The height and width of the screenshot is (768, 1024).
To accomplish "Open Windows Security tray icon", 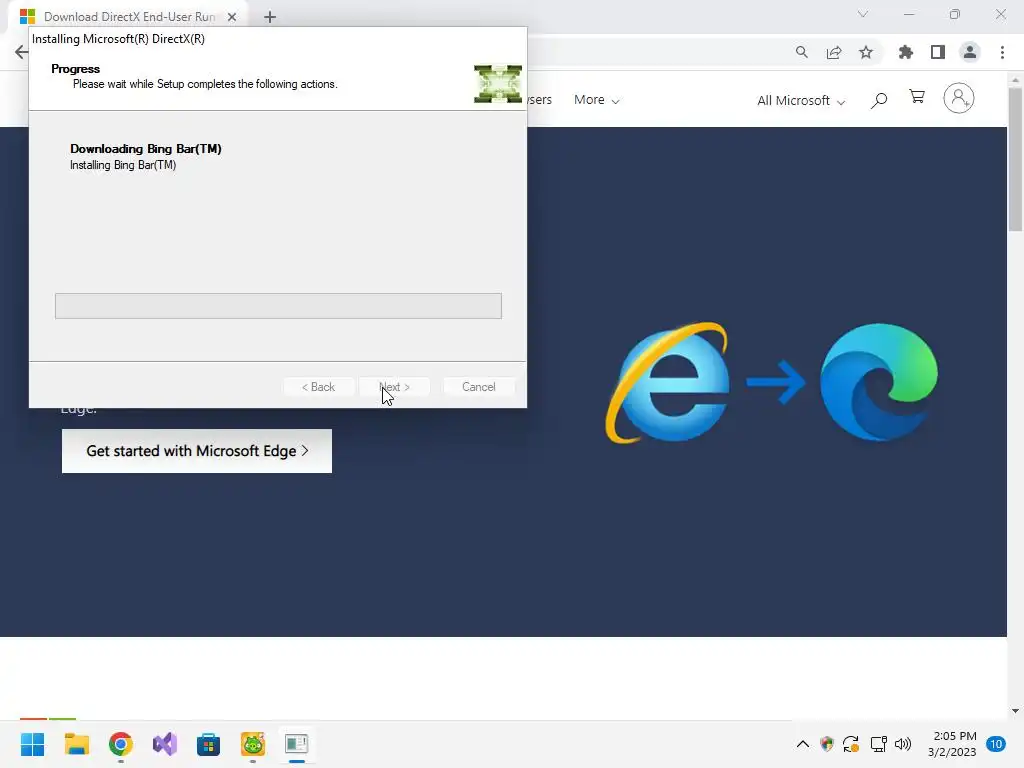I will [827, 744].
